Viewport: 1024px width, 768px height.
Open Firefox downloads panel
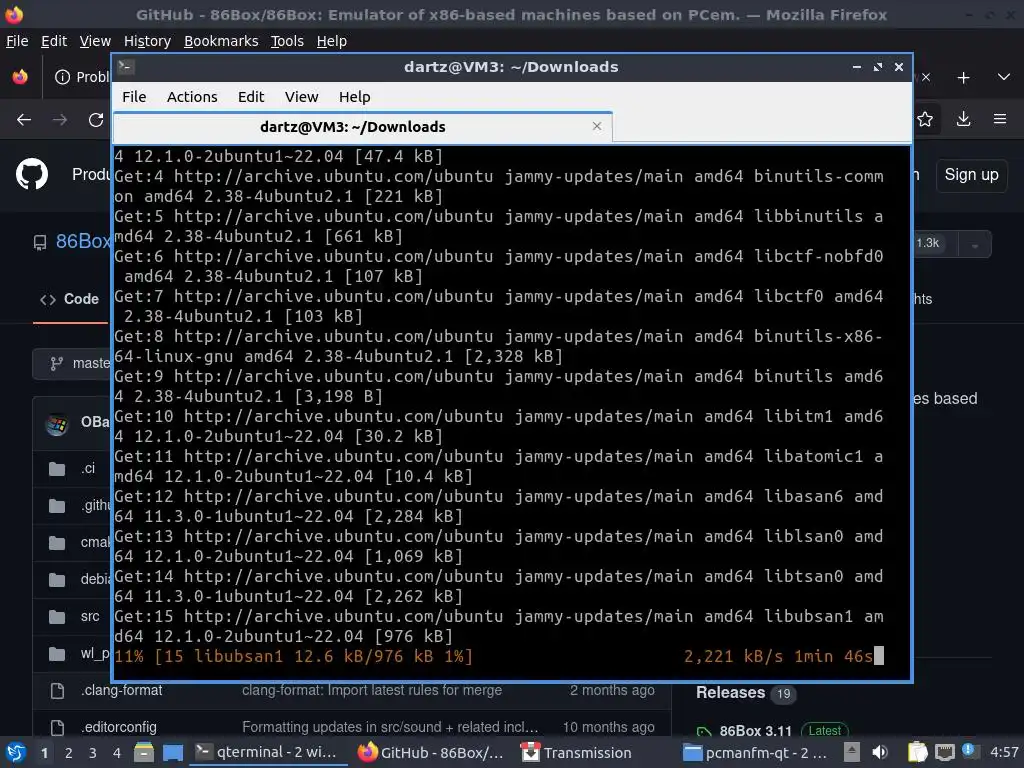[963, 119]
